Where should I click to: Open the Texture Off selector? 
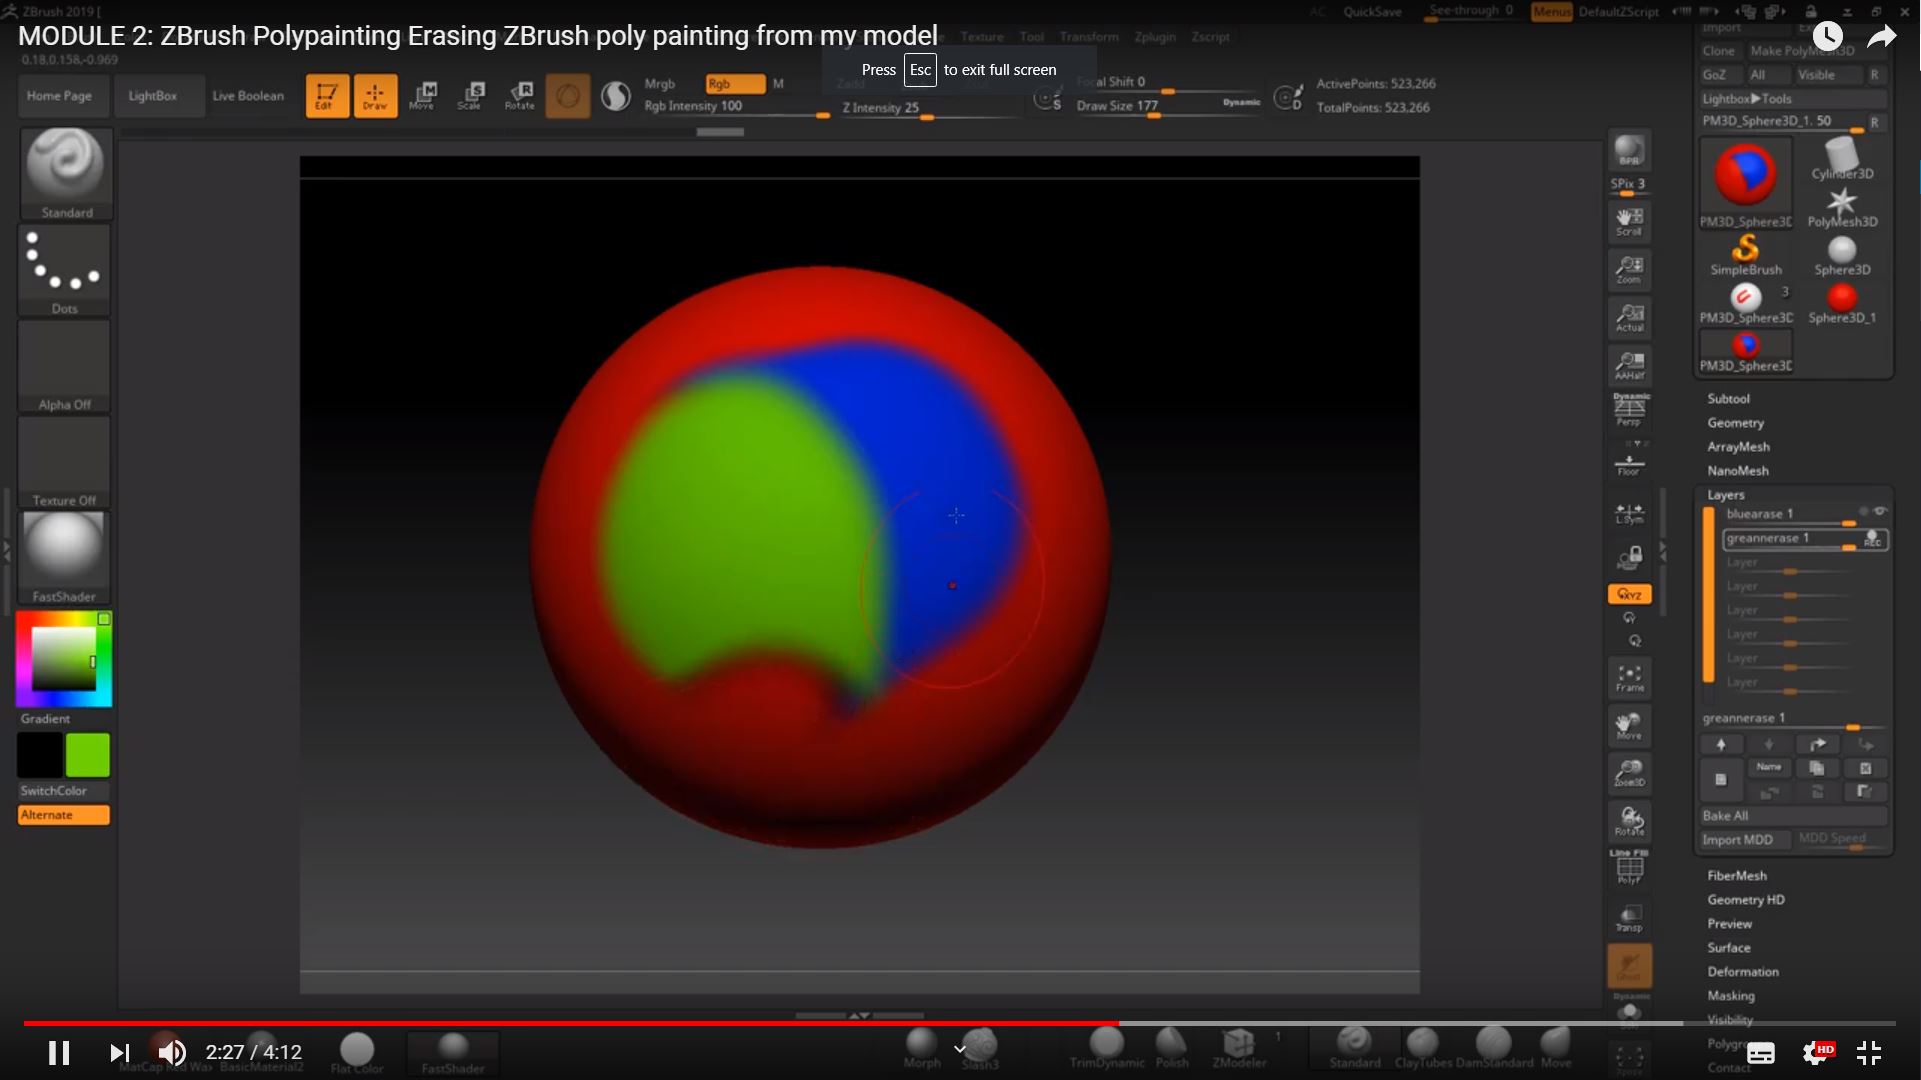pos(65,462)
